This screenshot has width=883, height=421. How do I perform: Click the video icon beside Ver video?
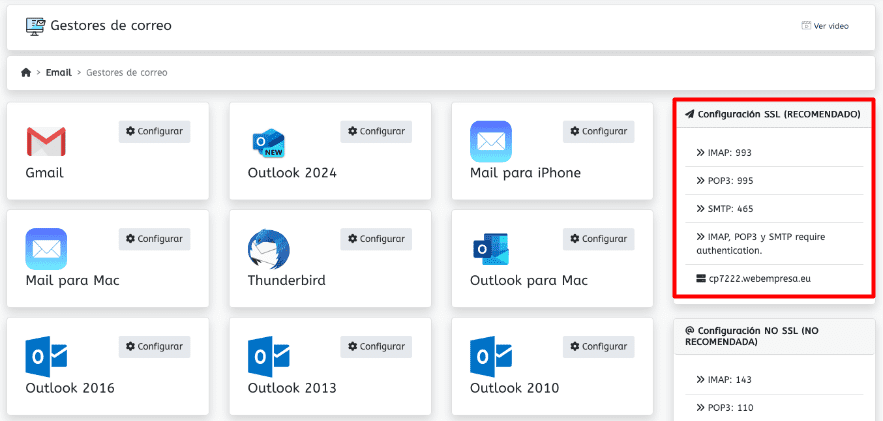[806, 26]
